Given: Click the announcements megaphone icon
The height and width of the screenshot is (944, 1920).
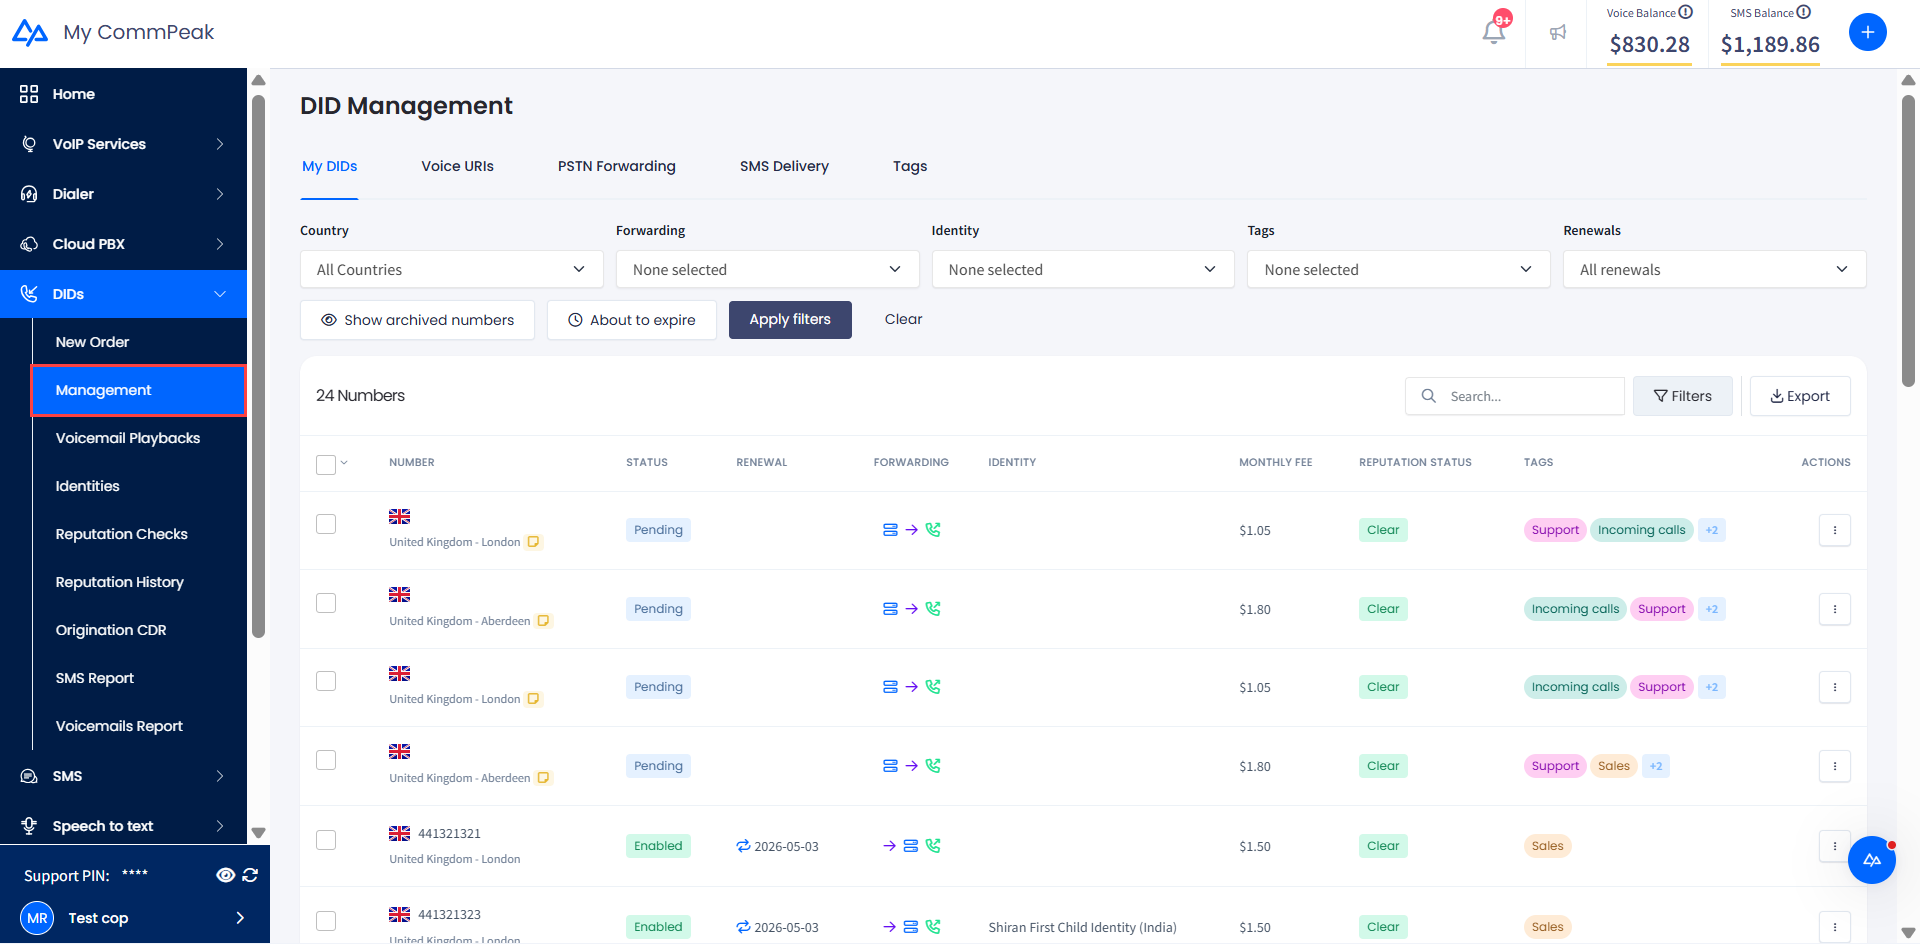Looking at the screenshot, I should point(1558,33).
